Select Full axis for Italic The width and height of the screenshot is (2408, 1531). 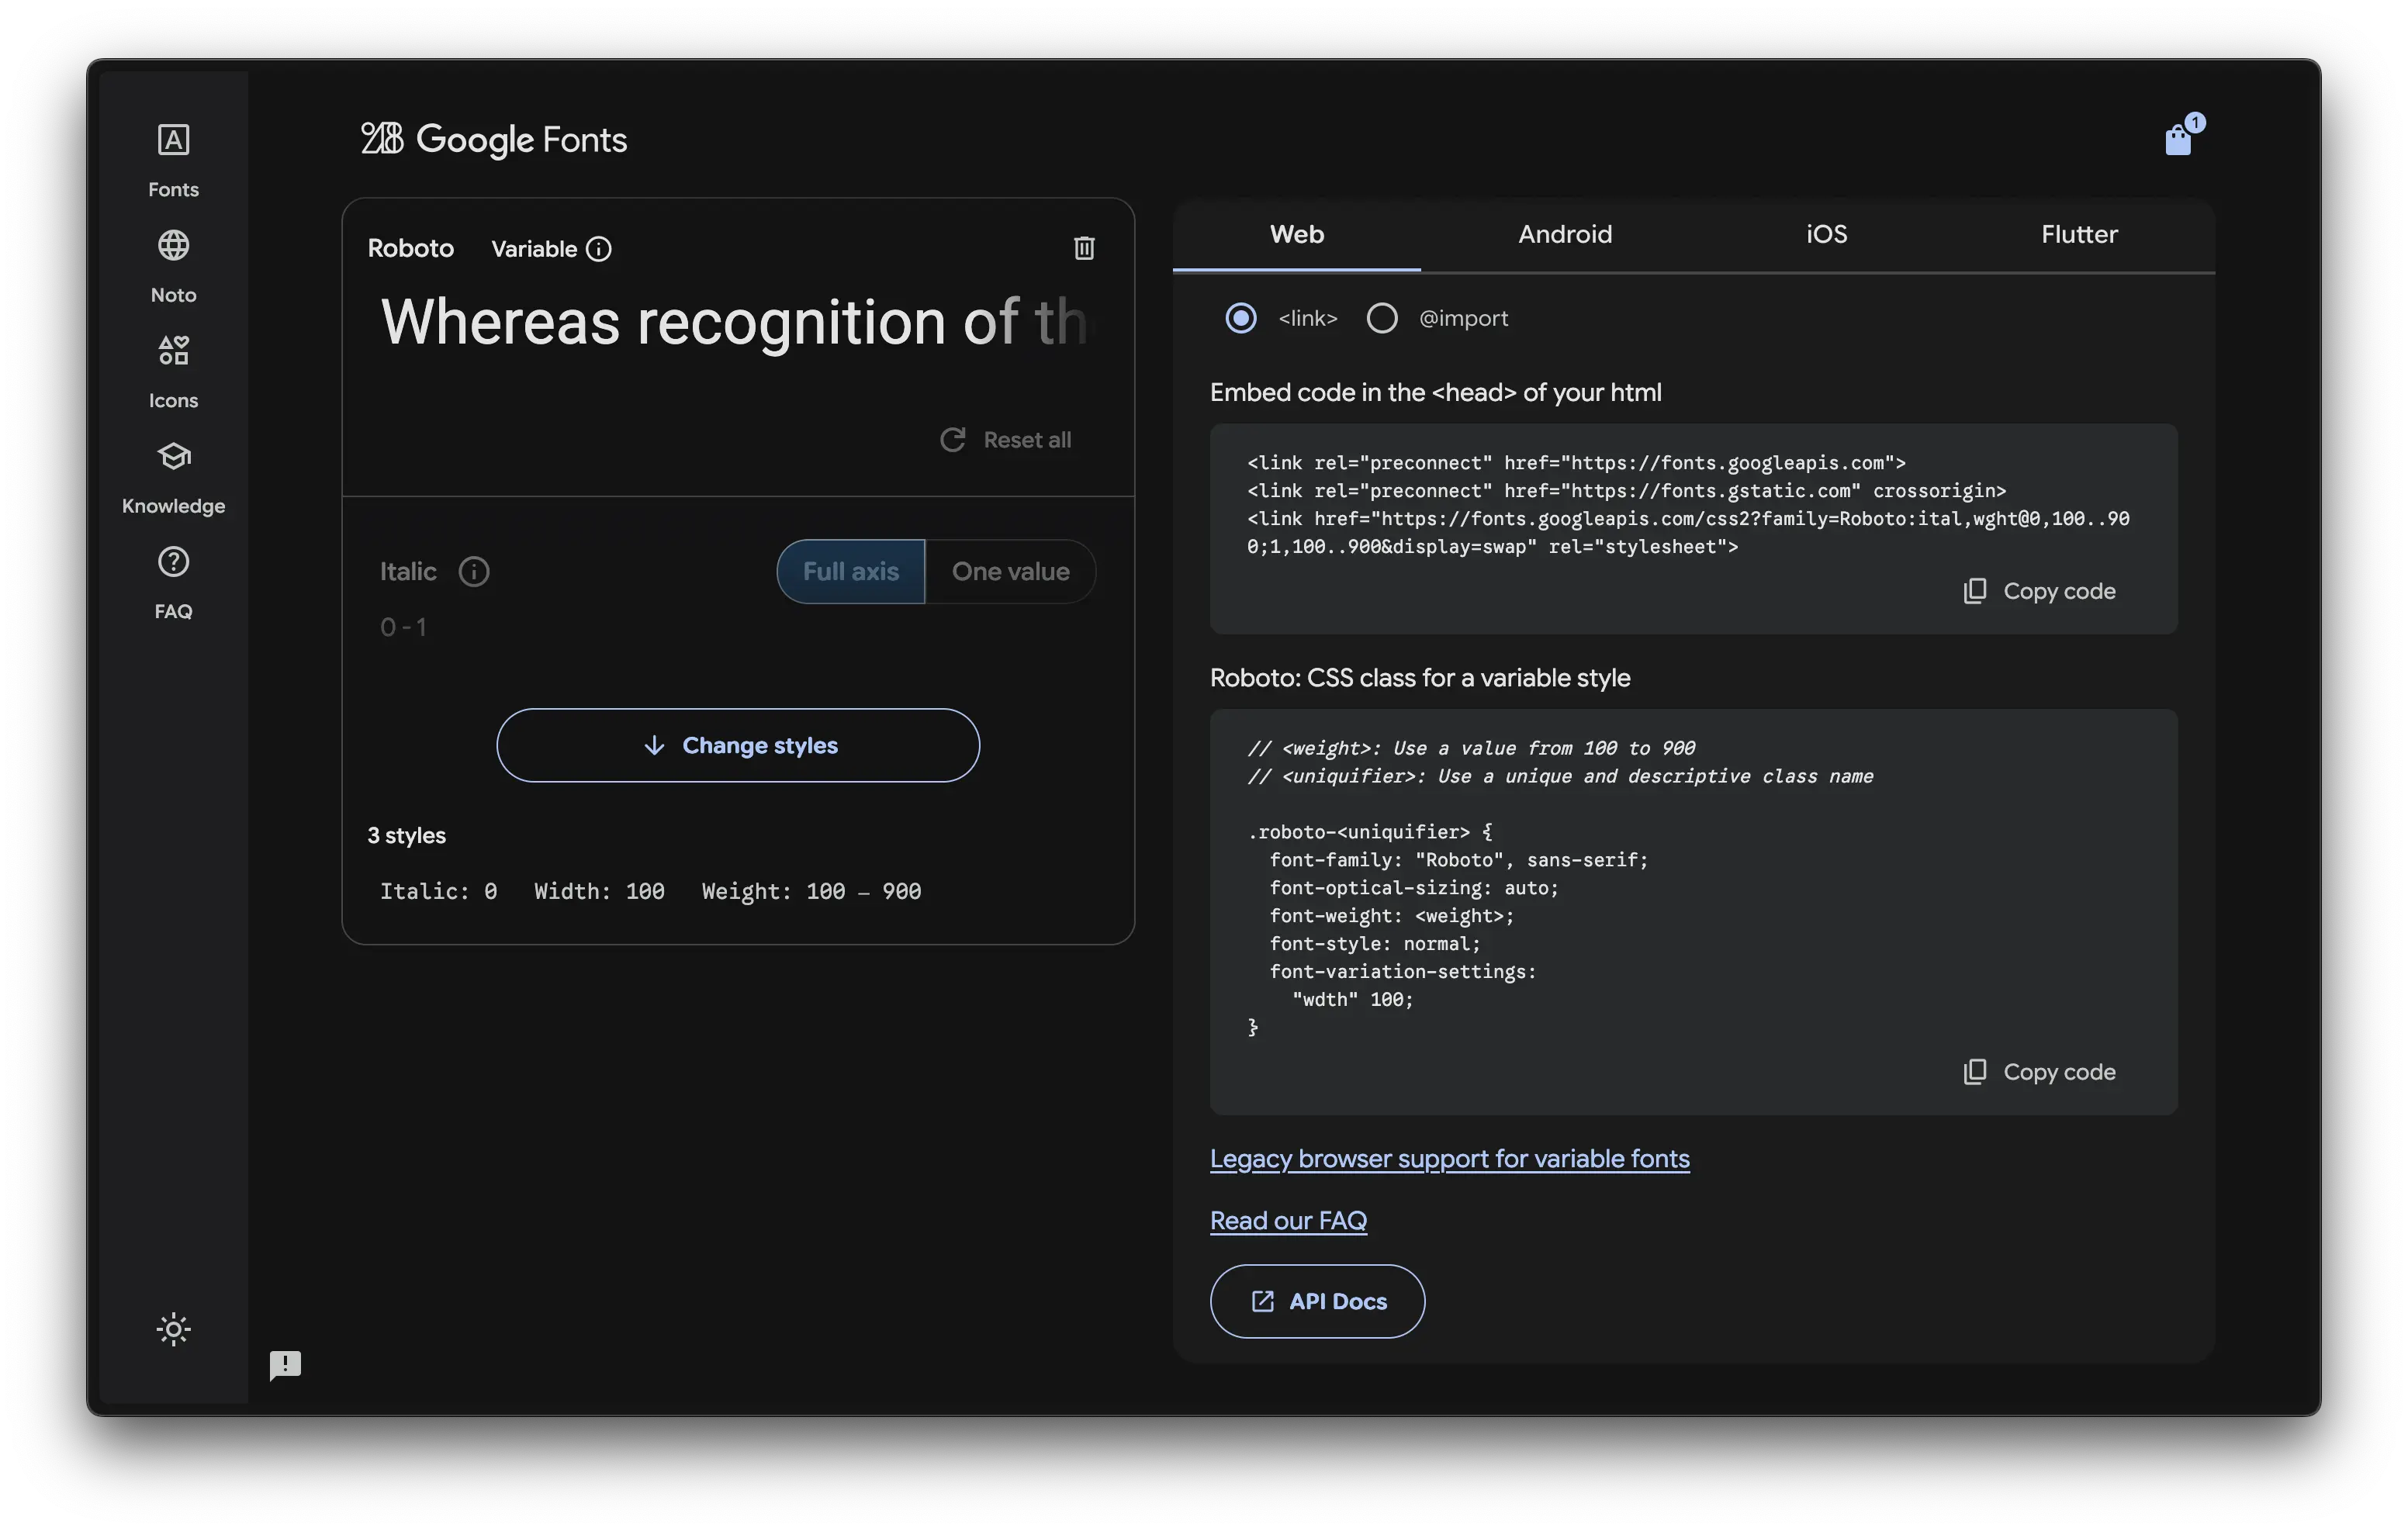click(x=851, y=571)
